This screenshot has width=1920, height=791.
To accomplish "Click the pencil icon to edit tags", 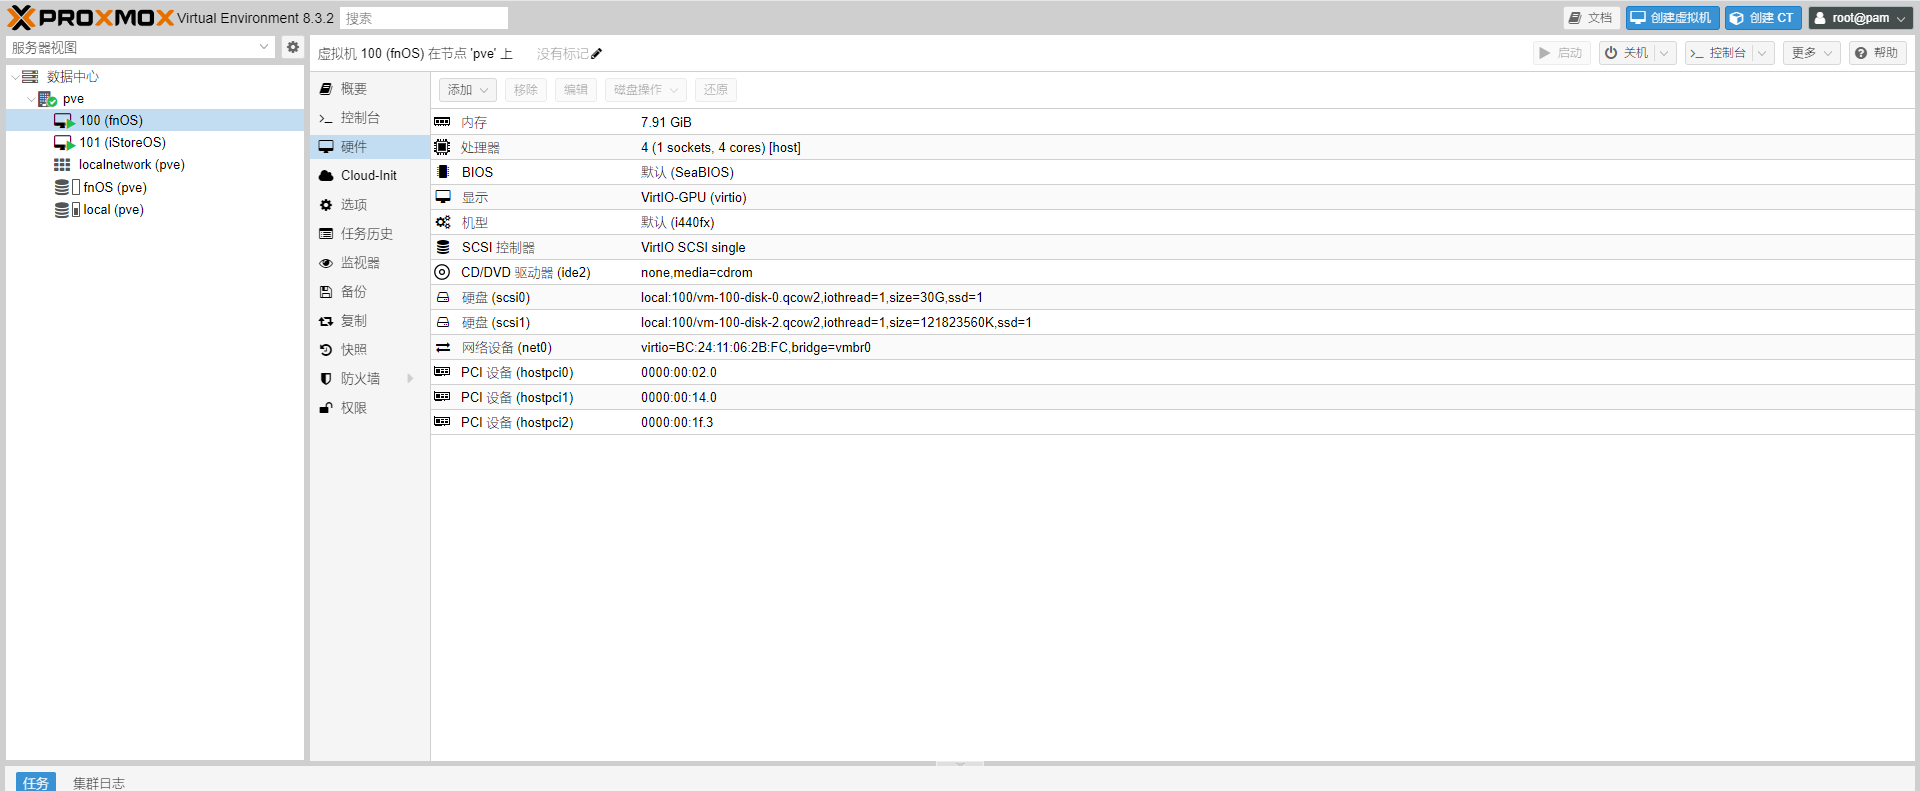I will 597,54.
